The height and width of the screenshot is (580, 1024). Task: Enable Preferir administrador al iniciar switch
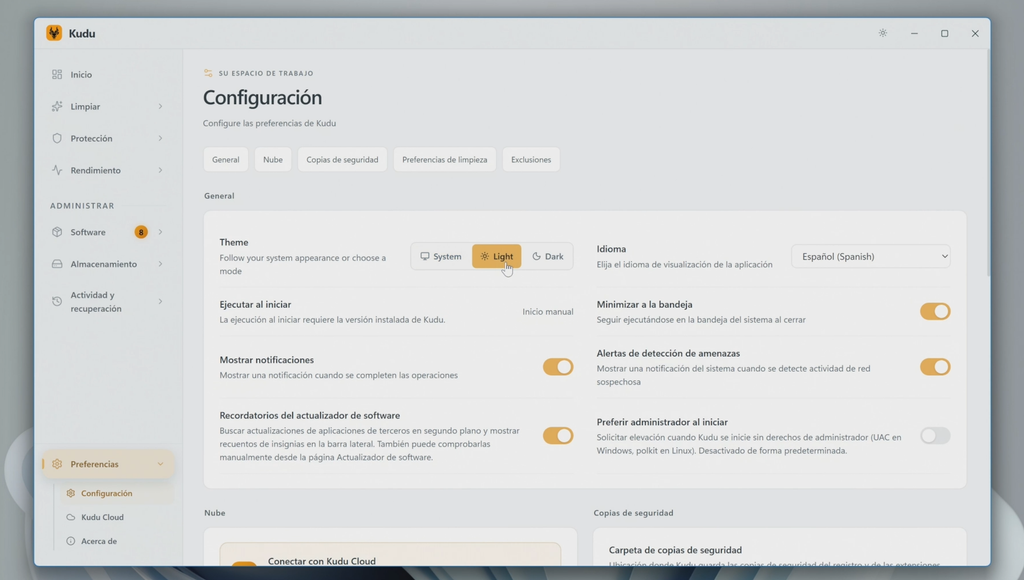point(935,436)
